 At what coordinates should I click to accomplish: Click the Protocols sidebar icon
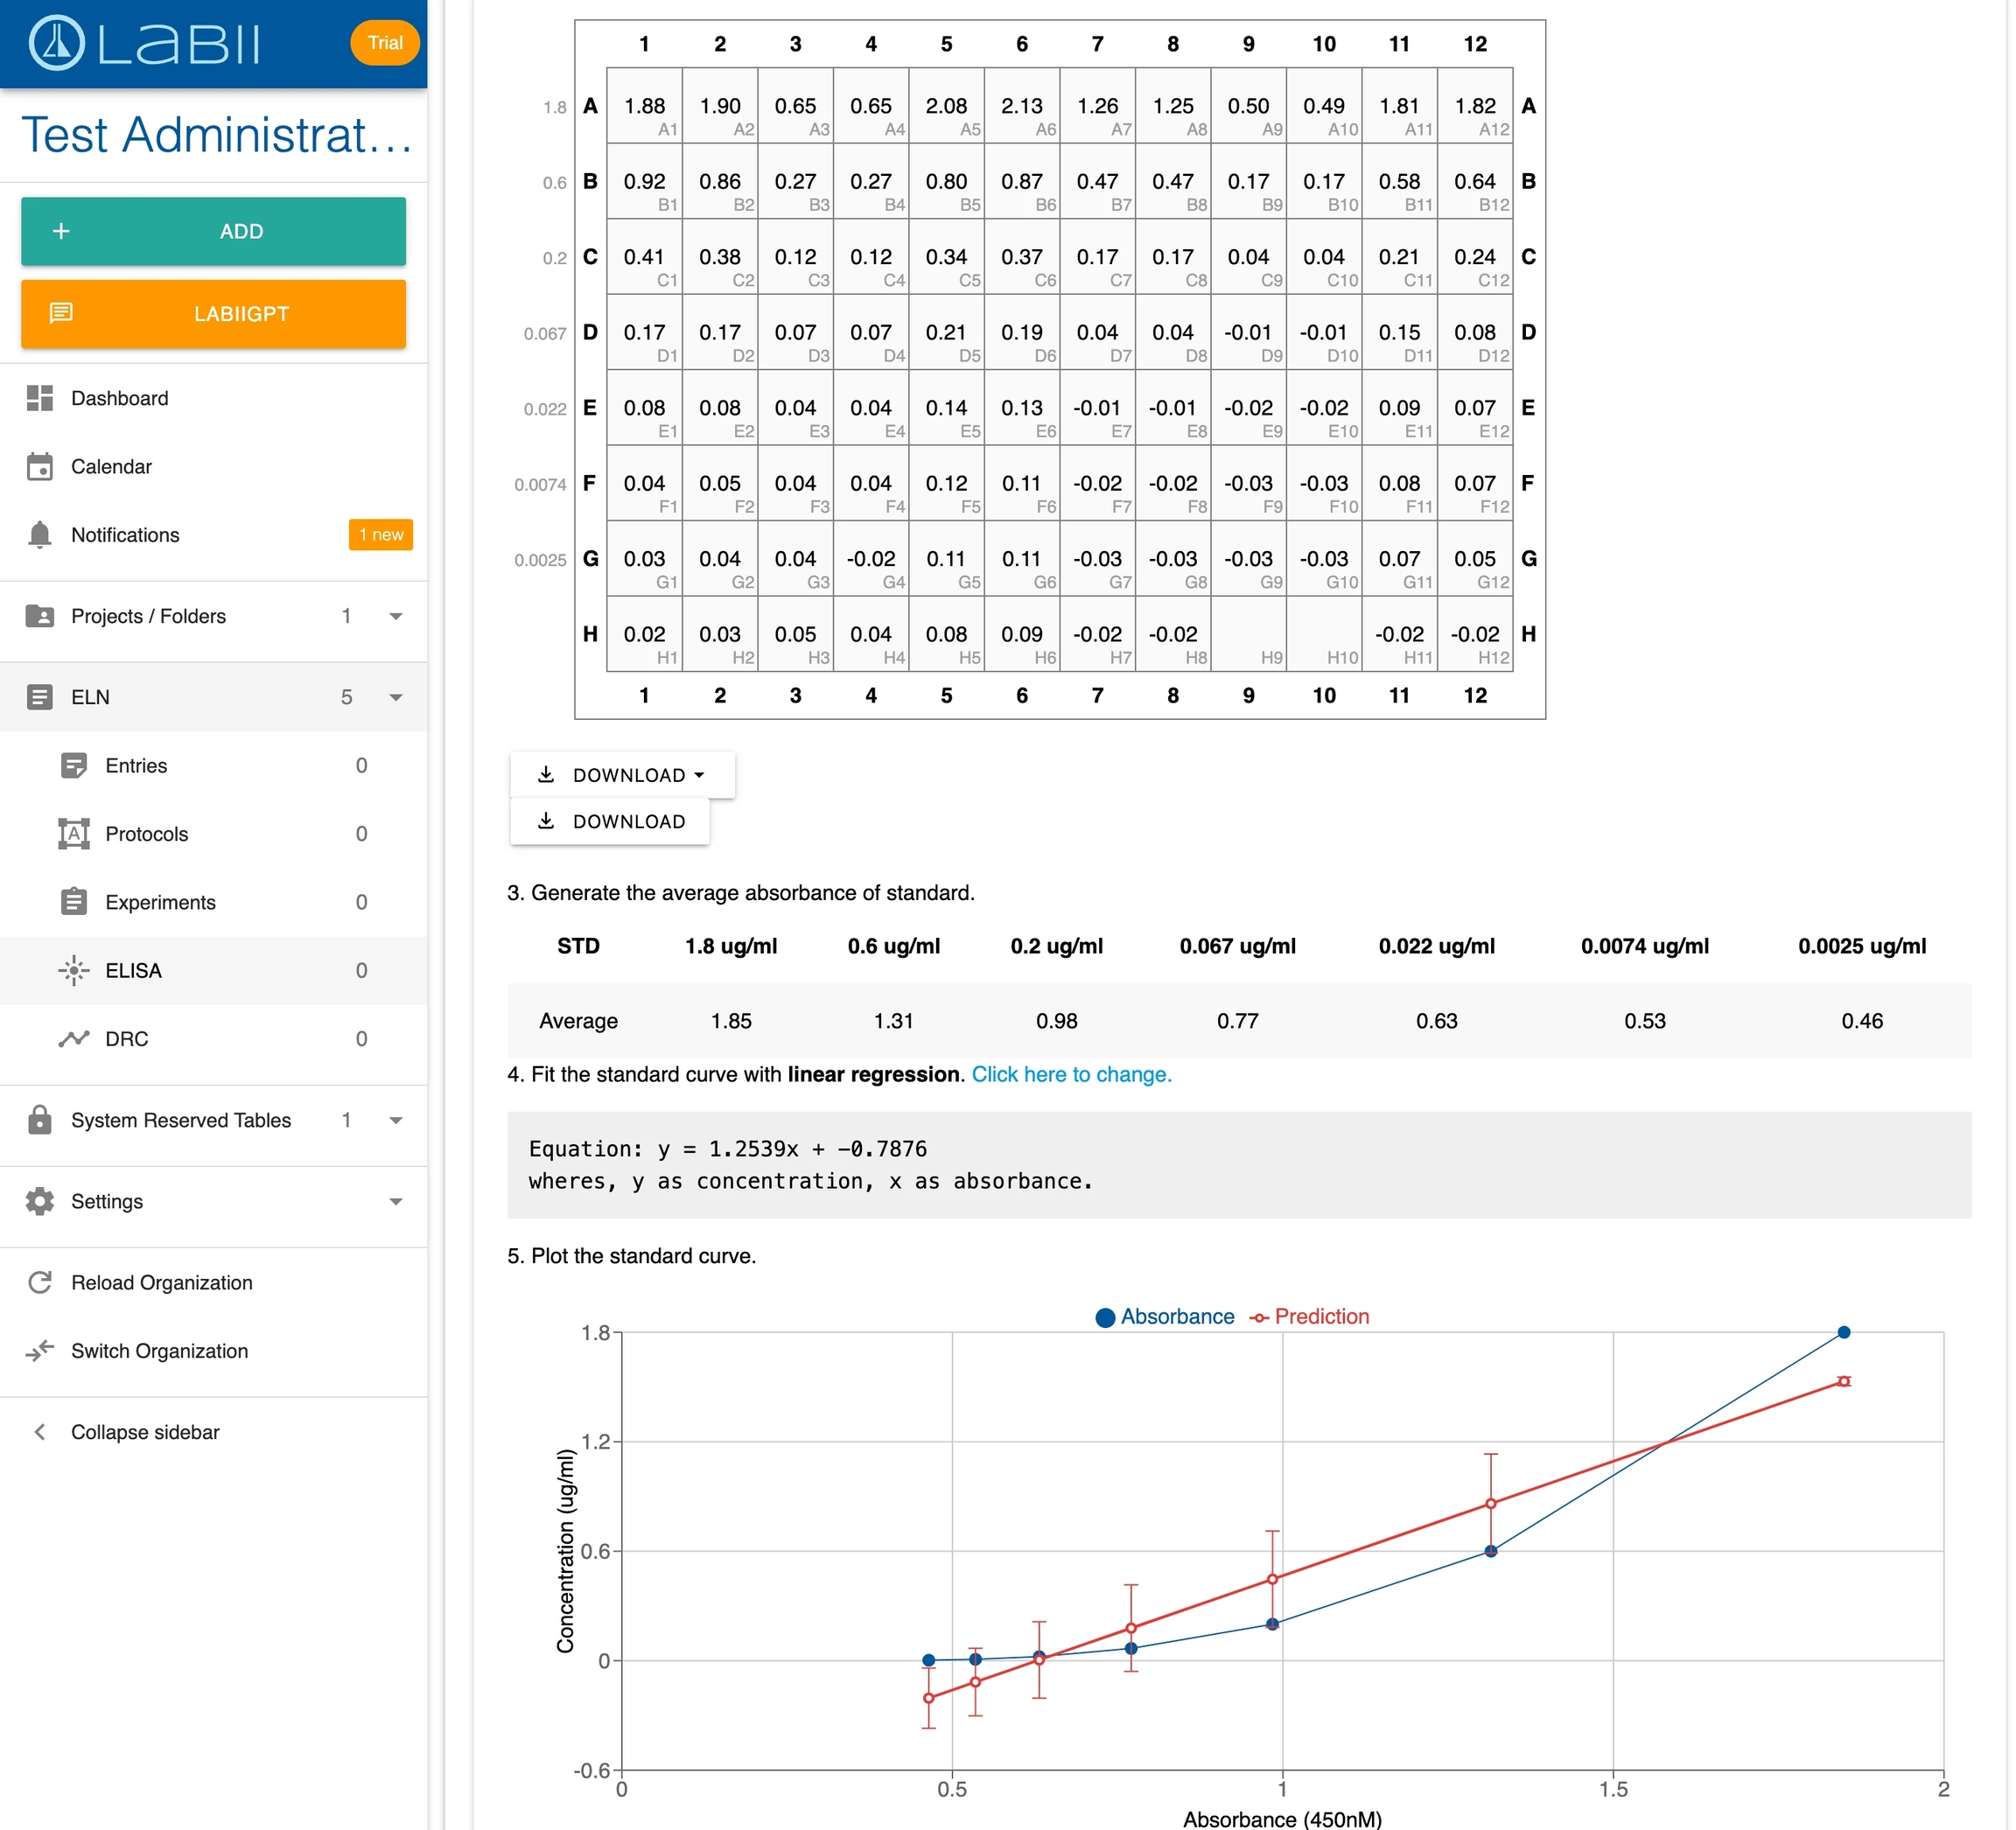(x=74, y=834)
